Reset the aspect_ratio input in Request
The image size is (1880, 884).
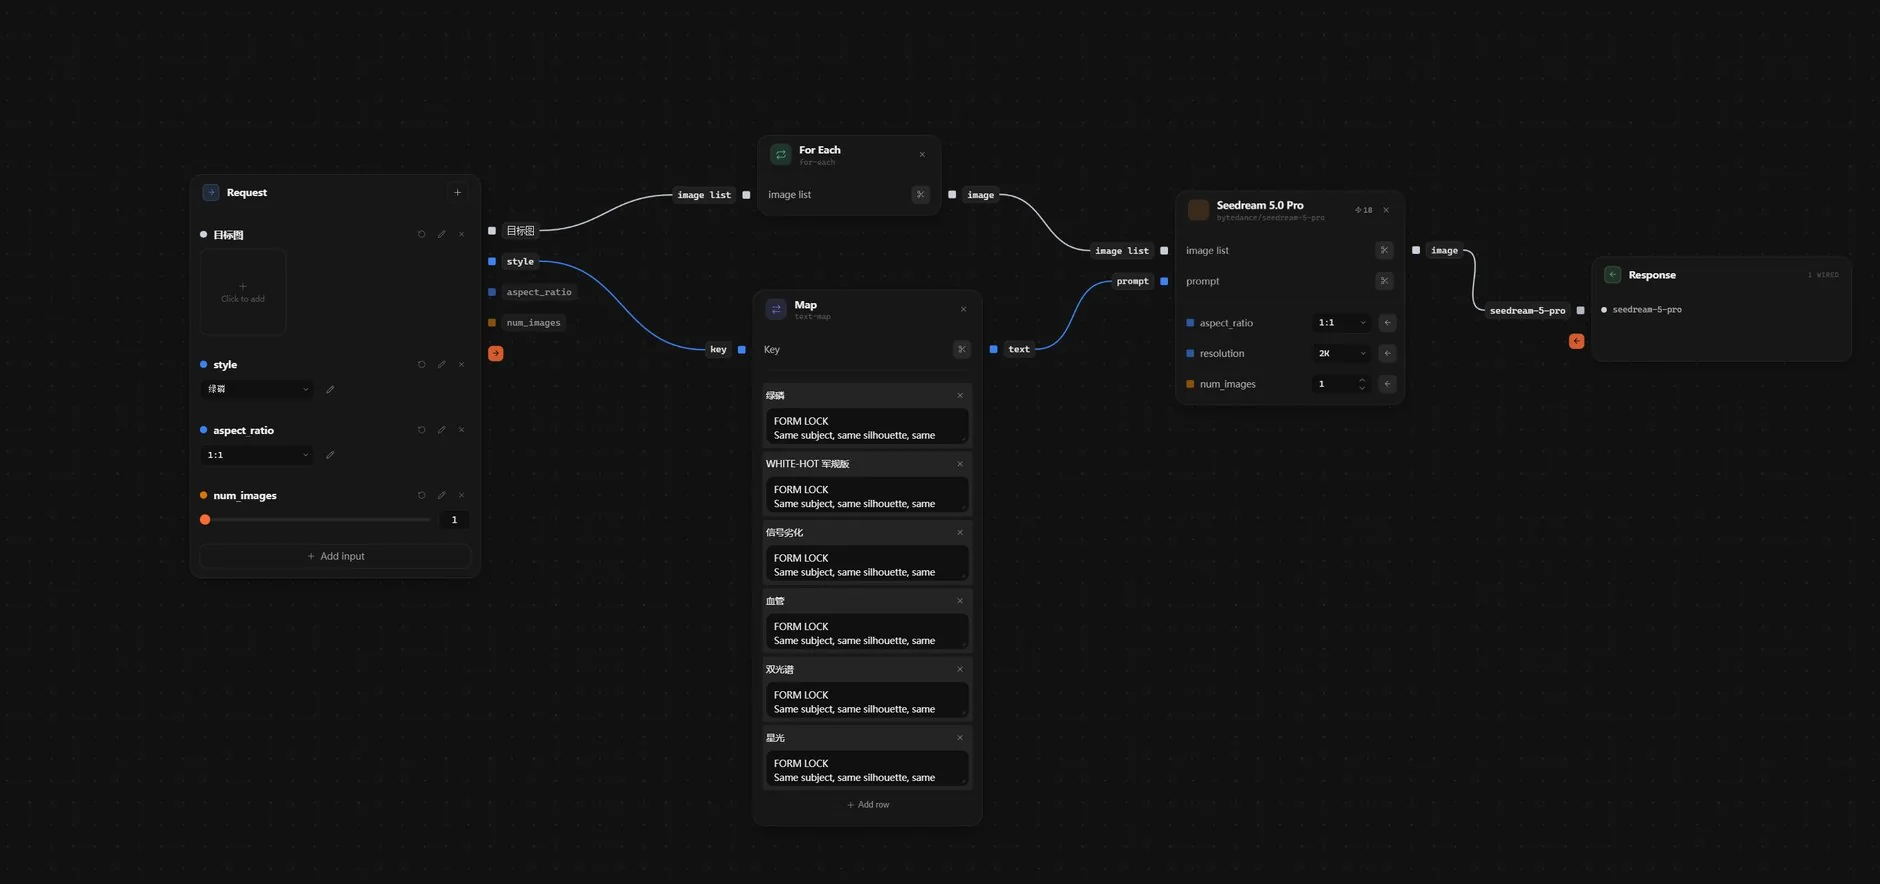click(x=421, y=430)
